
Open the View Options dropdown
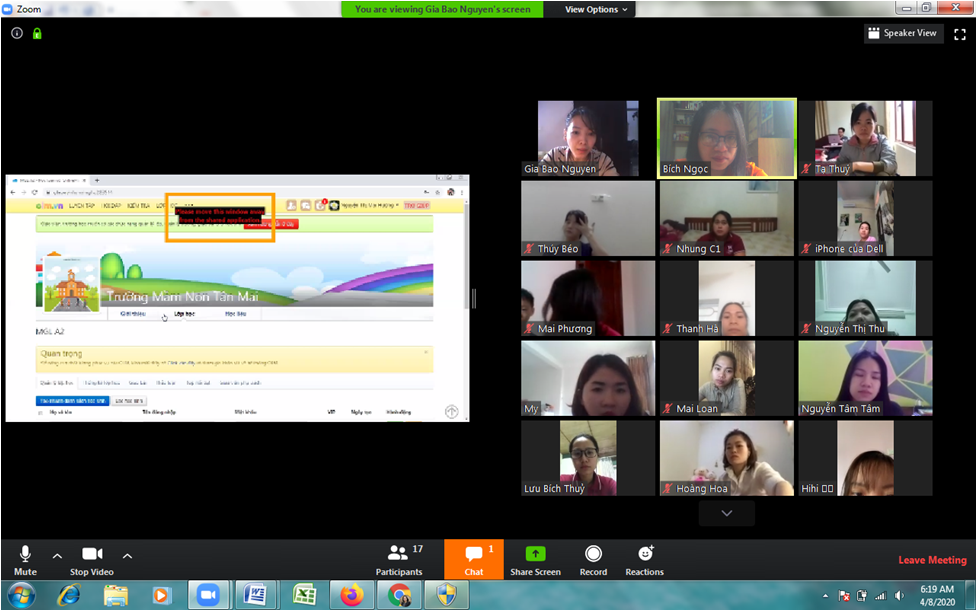(x=597, y=9)
